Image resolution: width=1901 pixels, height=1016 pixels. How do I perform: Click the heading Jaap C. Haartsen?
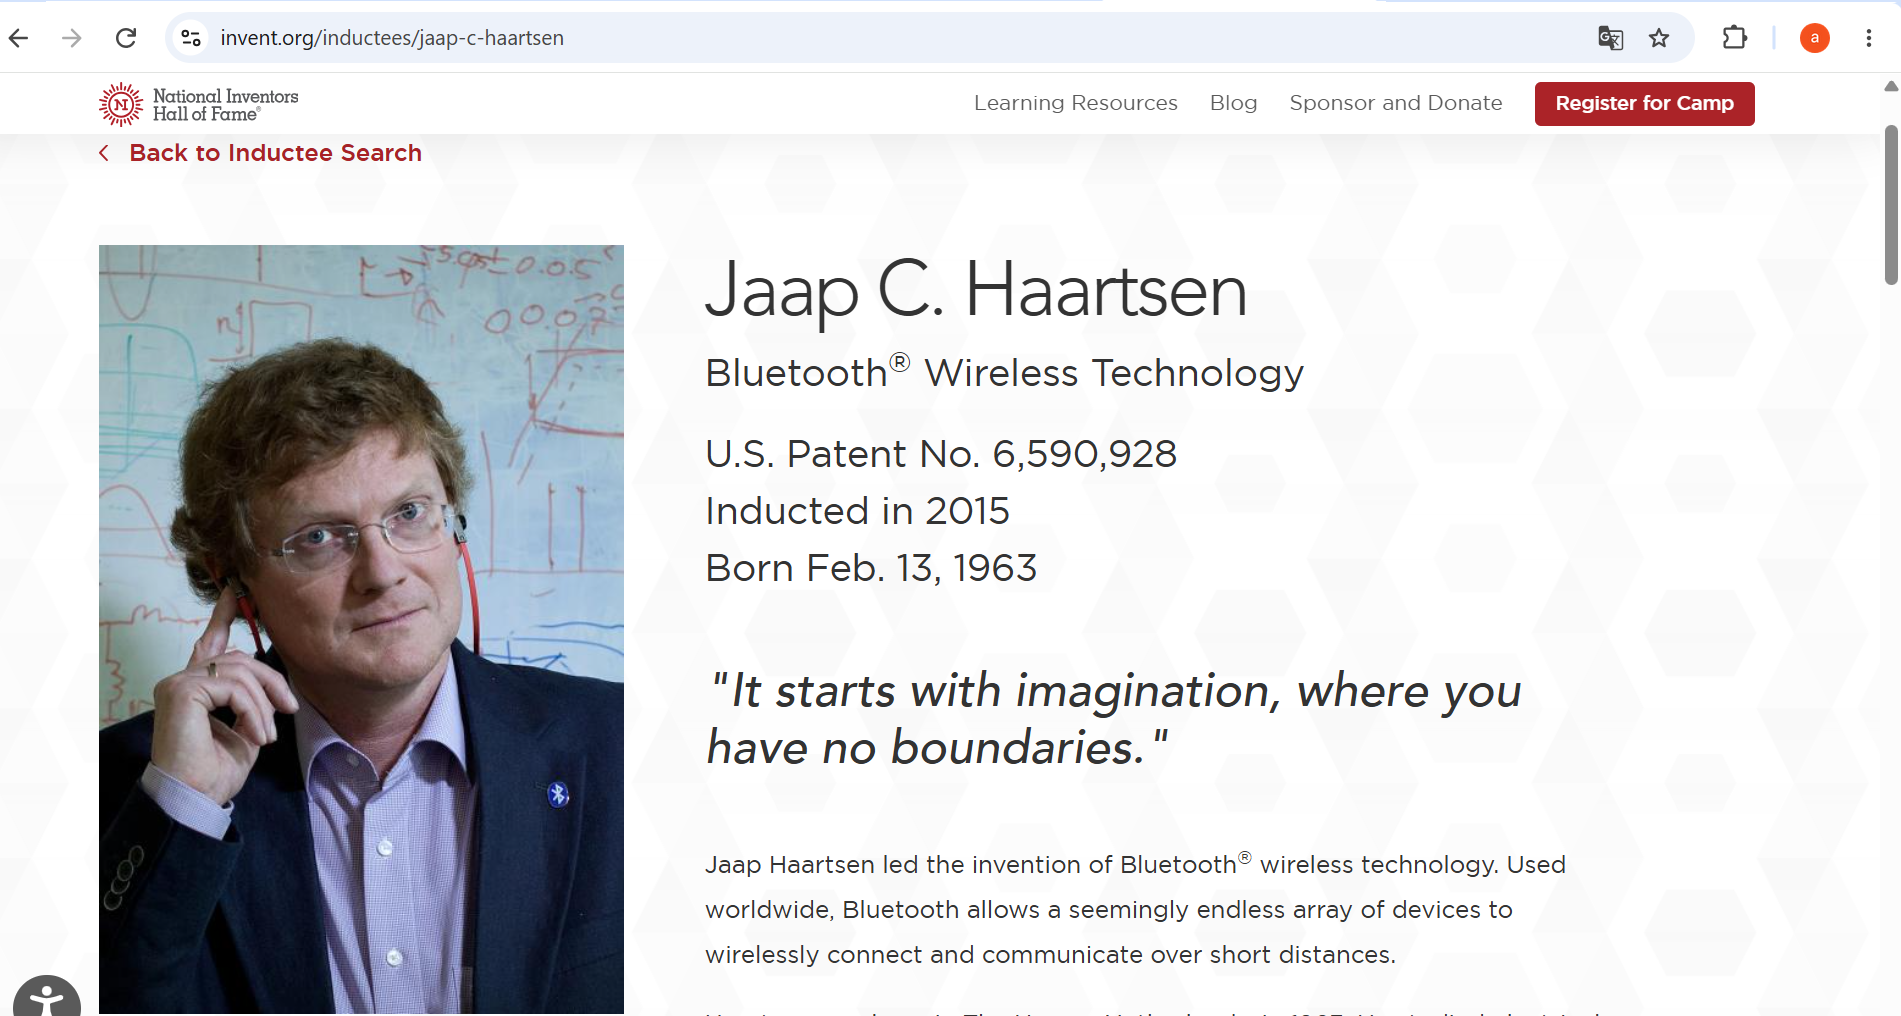point(976,291)
